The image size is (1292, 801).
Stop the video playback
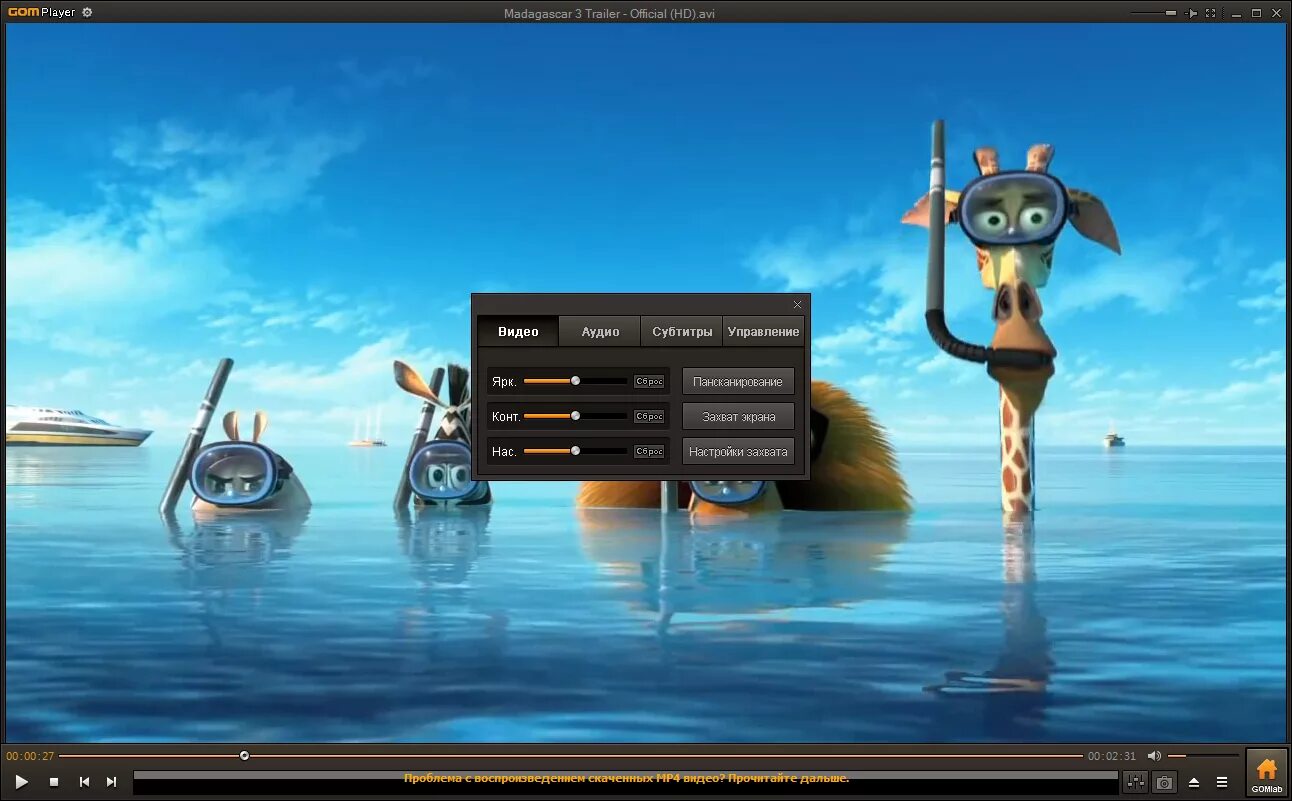tap(54, 782)
